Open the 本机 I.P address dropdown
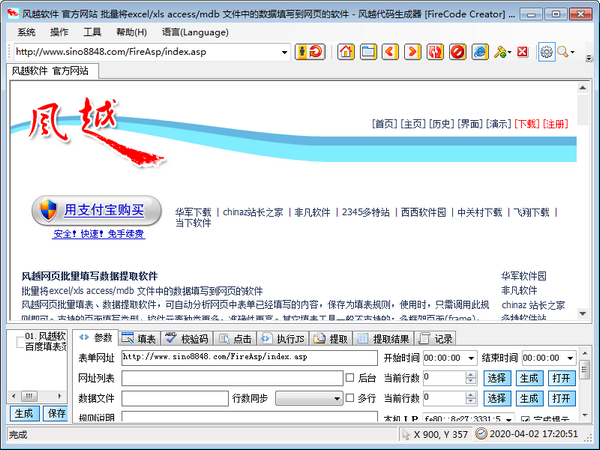The height and width of the screenshot is (450, 600). [x=509, y=419]
